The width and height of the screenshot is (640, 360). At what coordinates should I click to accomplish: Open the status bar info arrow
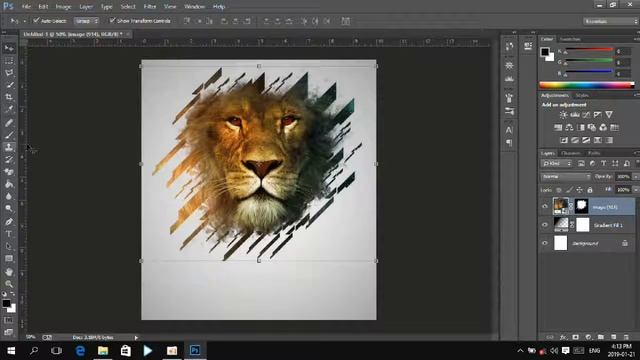[136, 338]
